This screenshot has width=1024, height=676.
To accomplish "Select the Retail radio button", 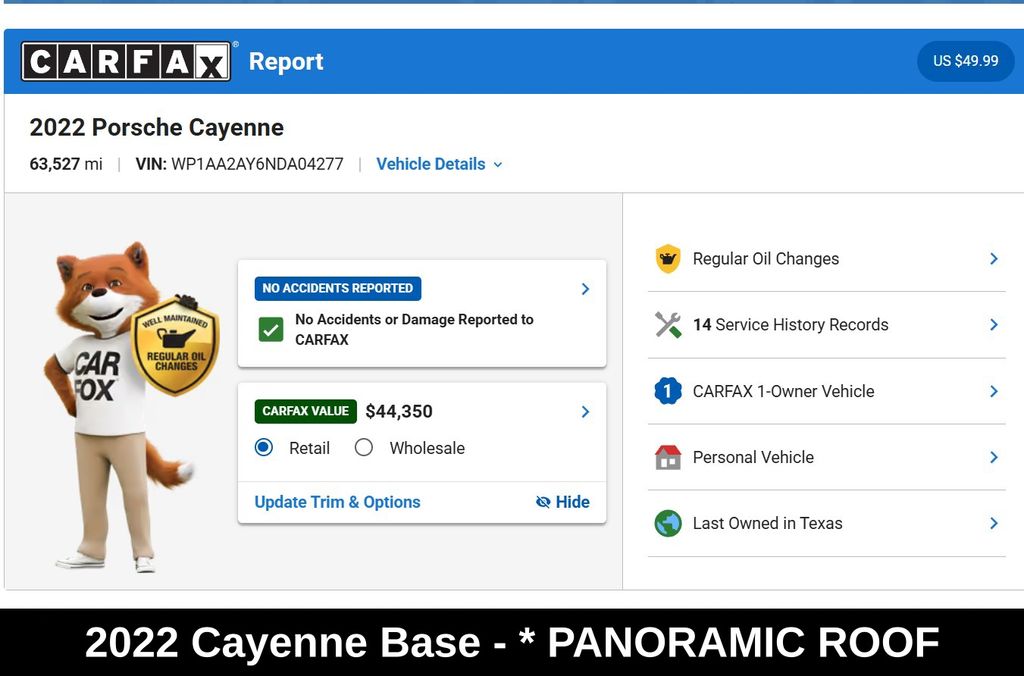I will click(x=264, y=447).
